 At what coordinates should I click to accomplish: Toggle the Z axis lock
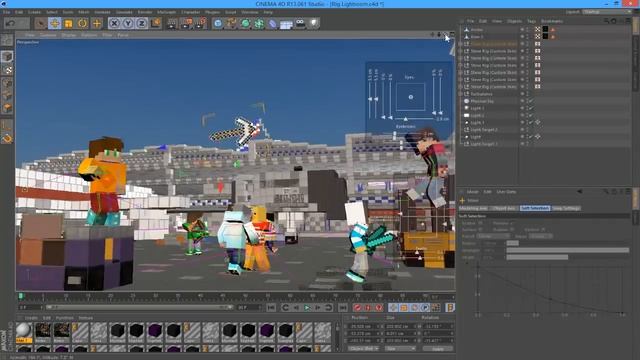142,23
